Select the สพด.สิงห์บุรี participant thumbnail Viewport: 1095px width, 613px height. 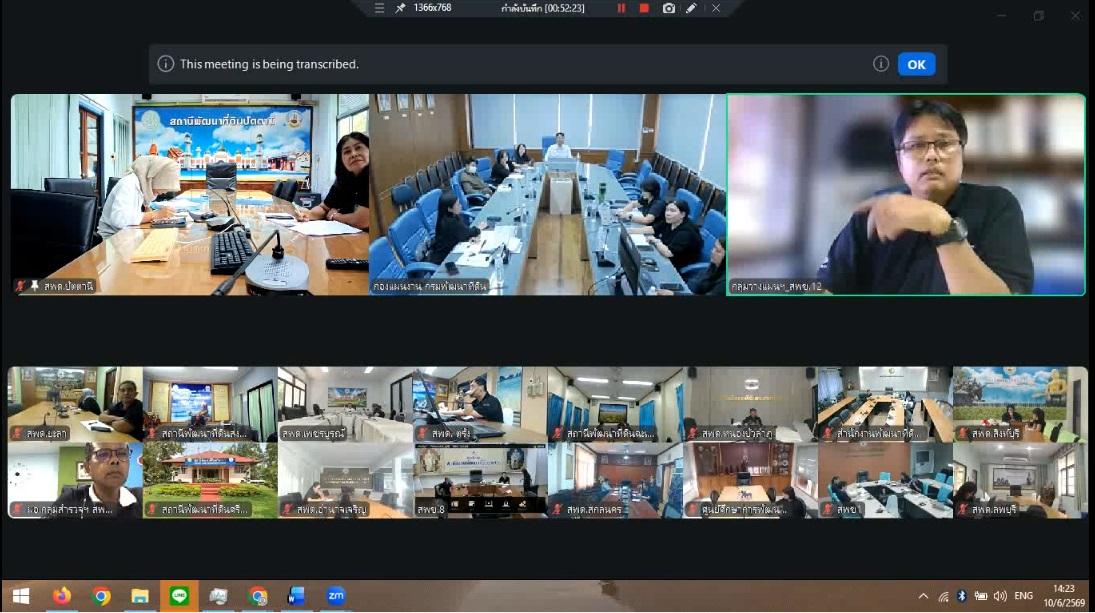pyautogui.click(x=1020, y=404)
